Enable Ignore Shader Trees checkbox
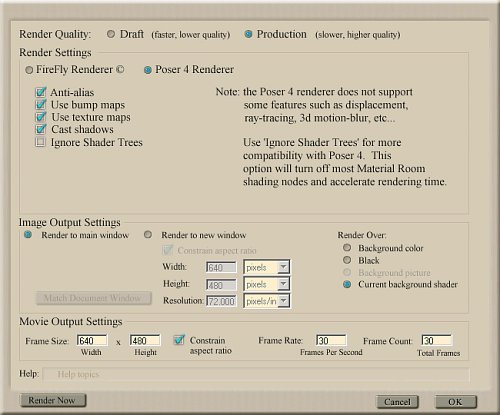500x415 pixels. pyautogui.click(x=40, y=142)
